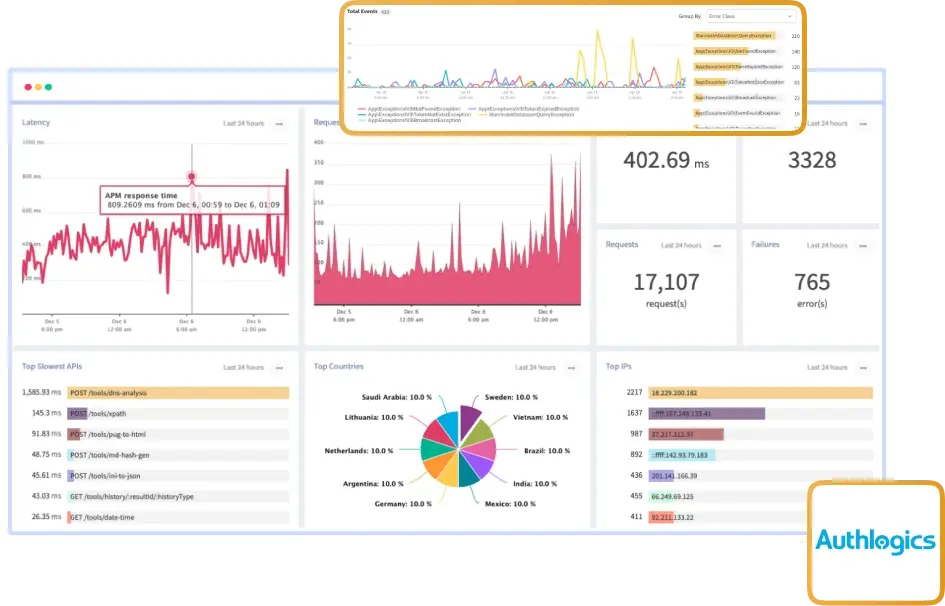Click the Authlogics logo
This screenshot has height=606, width=945.
tap(875, 538)
